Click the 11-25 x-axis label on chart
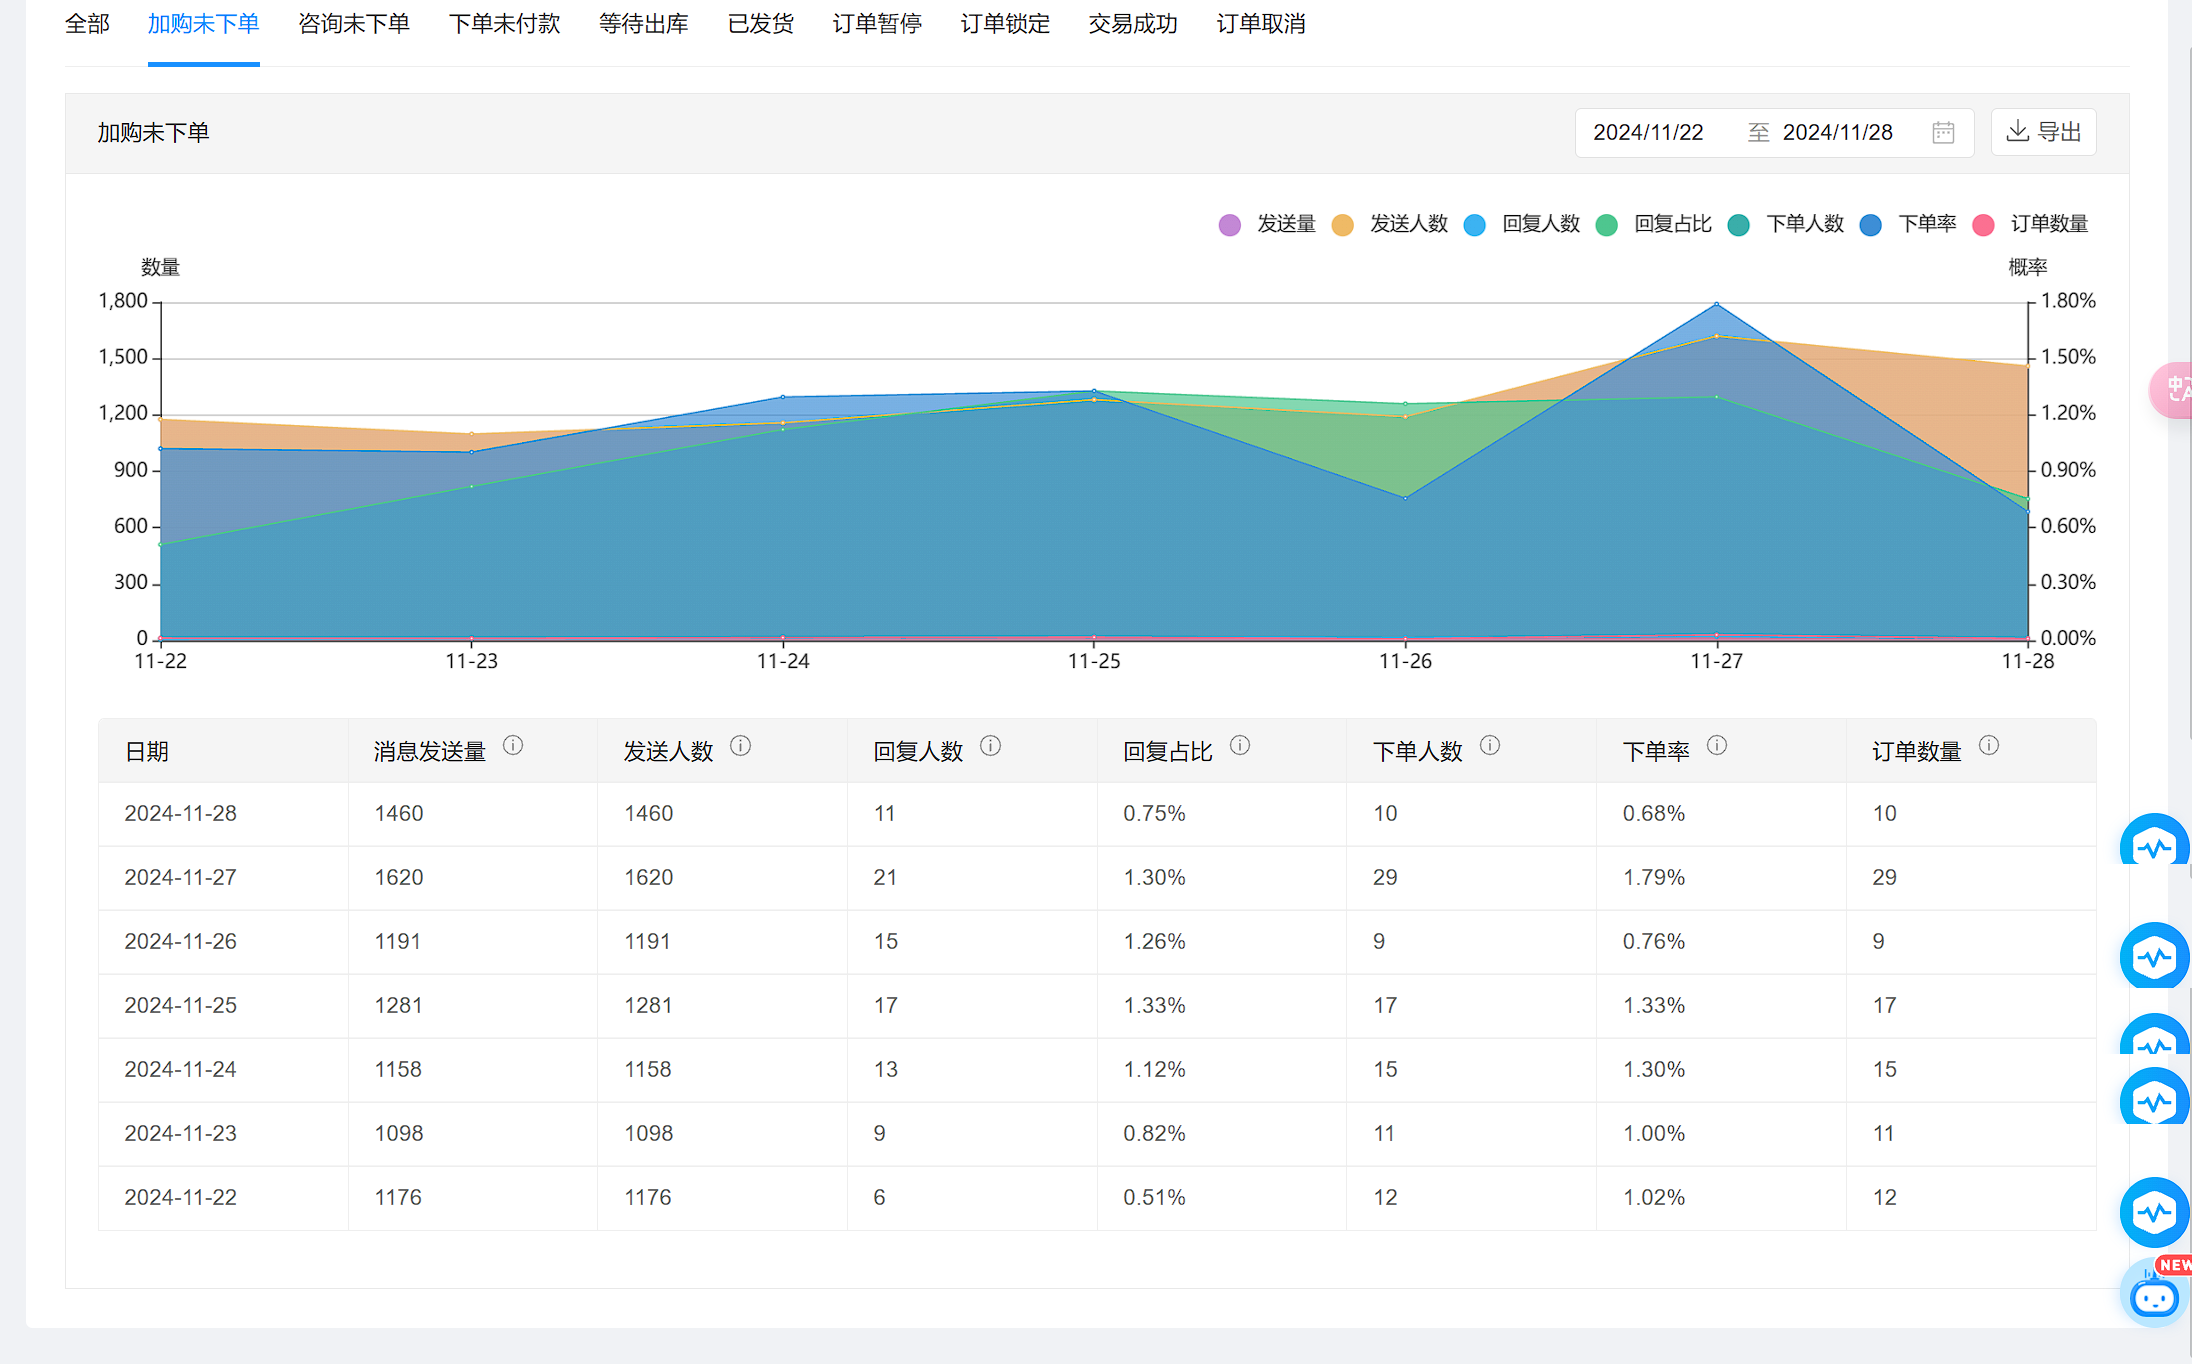2192x1364 pixels. (x=1094, y=661)
